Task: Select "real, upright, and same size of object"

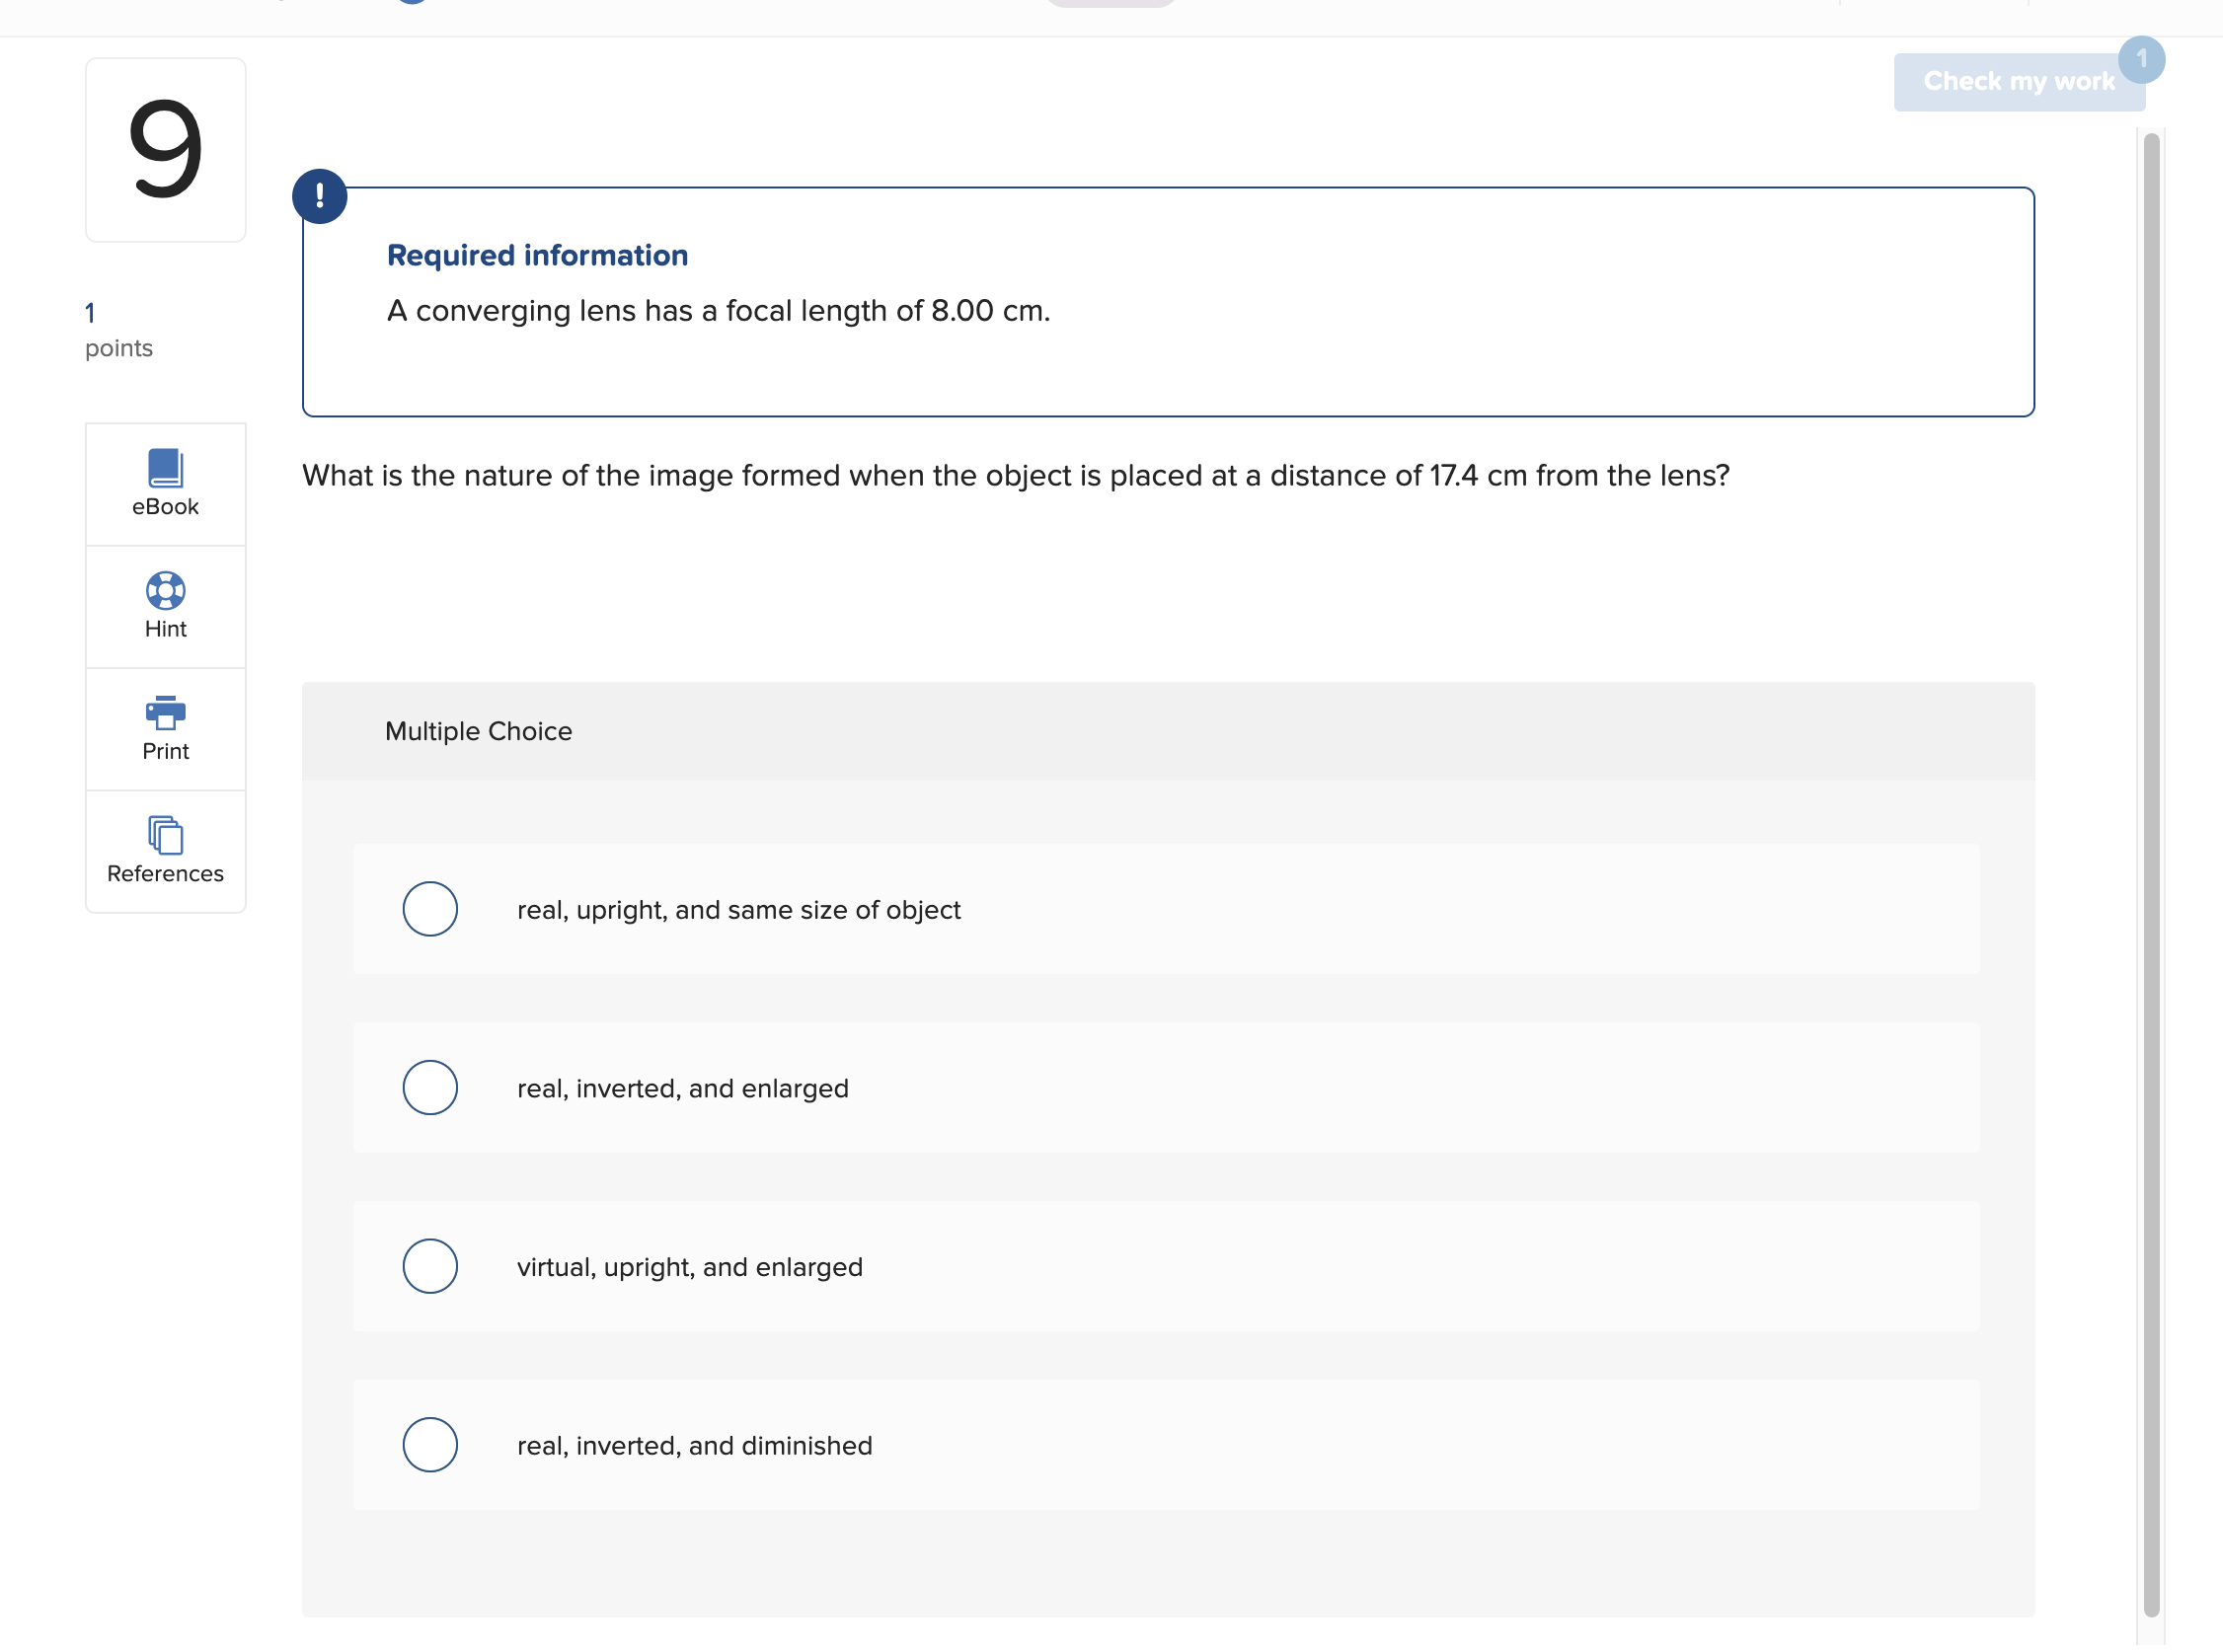Action: (x=430, y=909)
